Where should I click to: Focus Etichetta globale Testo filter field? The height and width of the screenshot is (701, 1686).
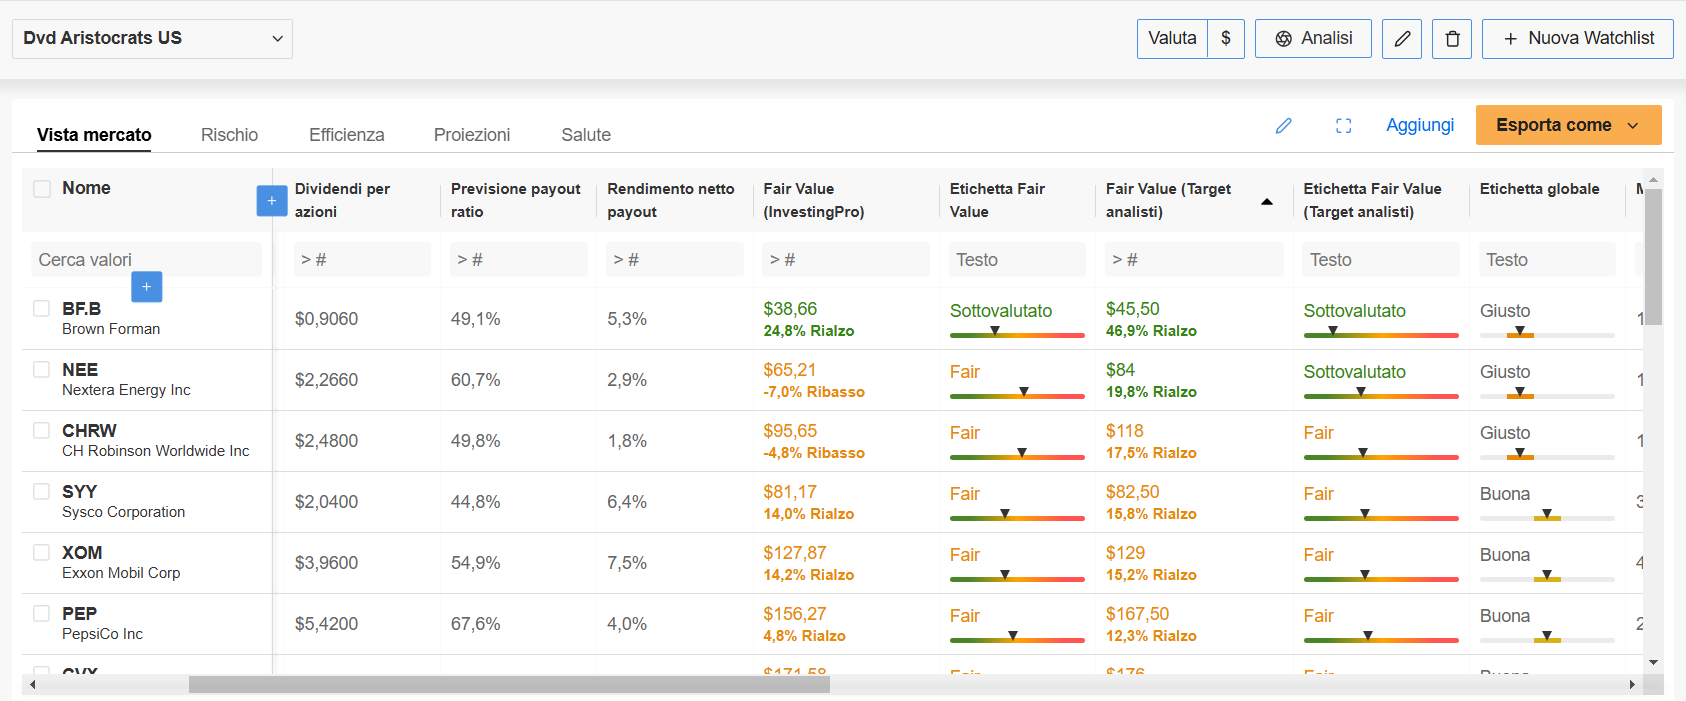tap(1547, 260)
